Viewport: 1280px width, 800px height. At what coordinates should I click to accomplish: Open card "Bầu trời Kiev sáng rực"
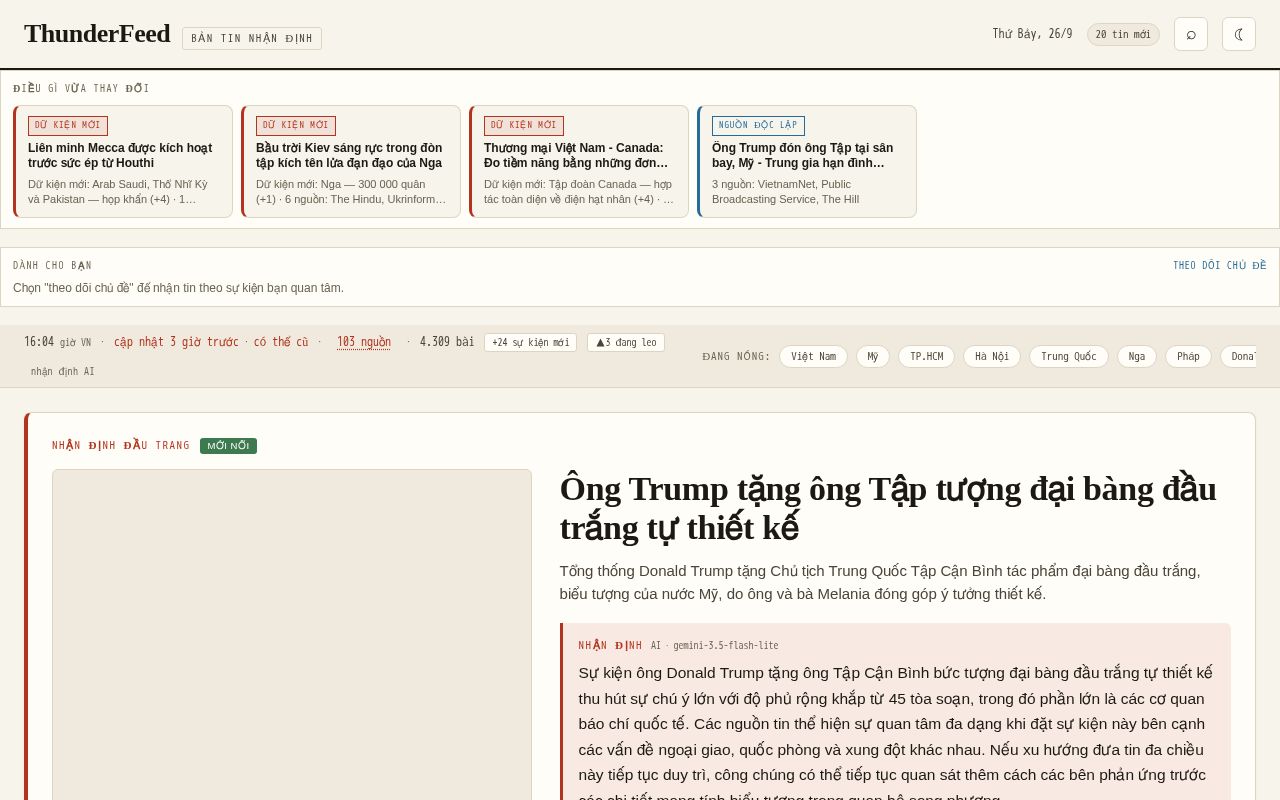click(x=351, y=162)
